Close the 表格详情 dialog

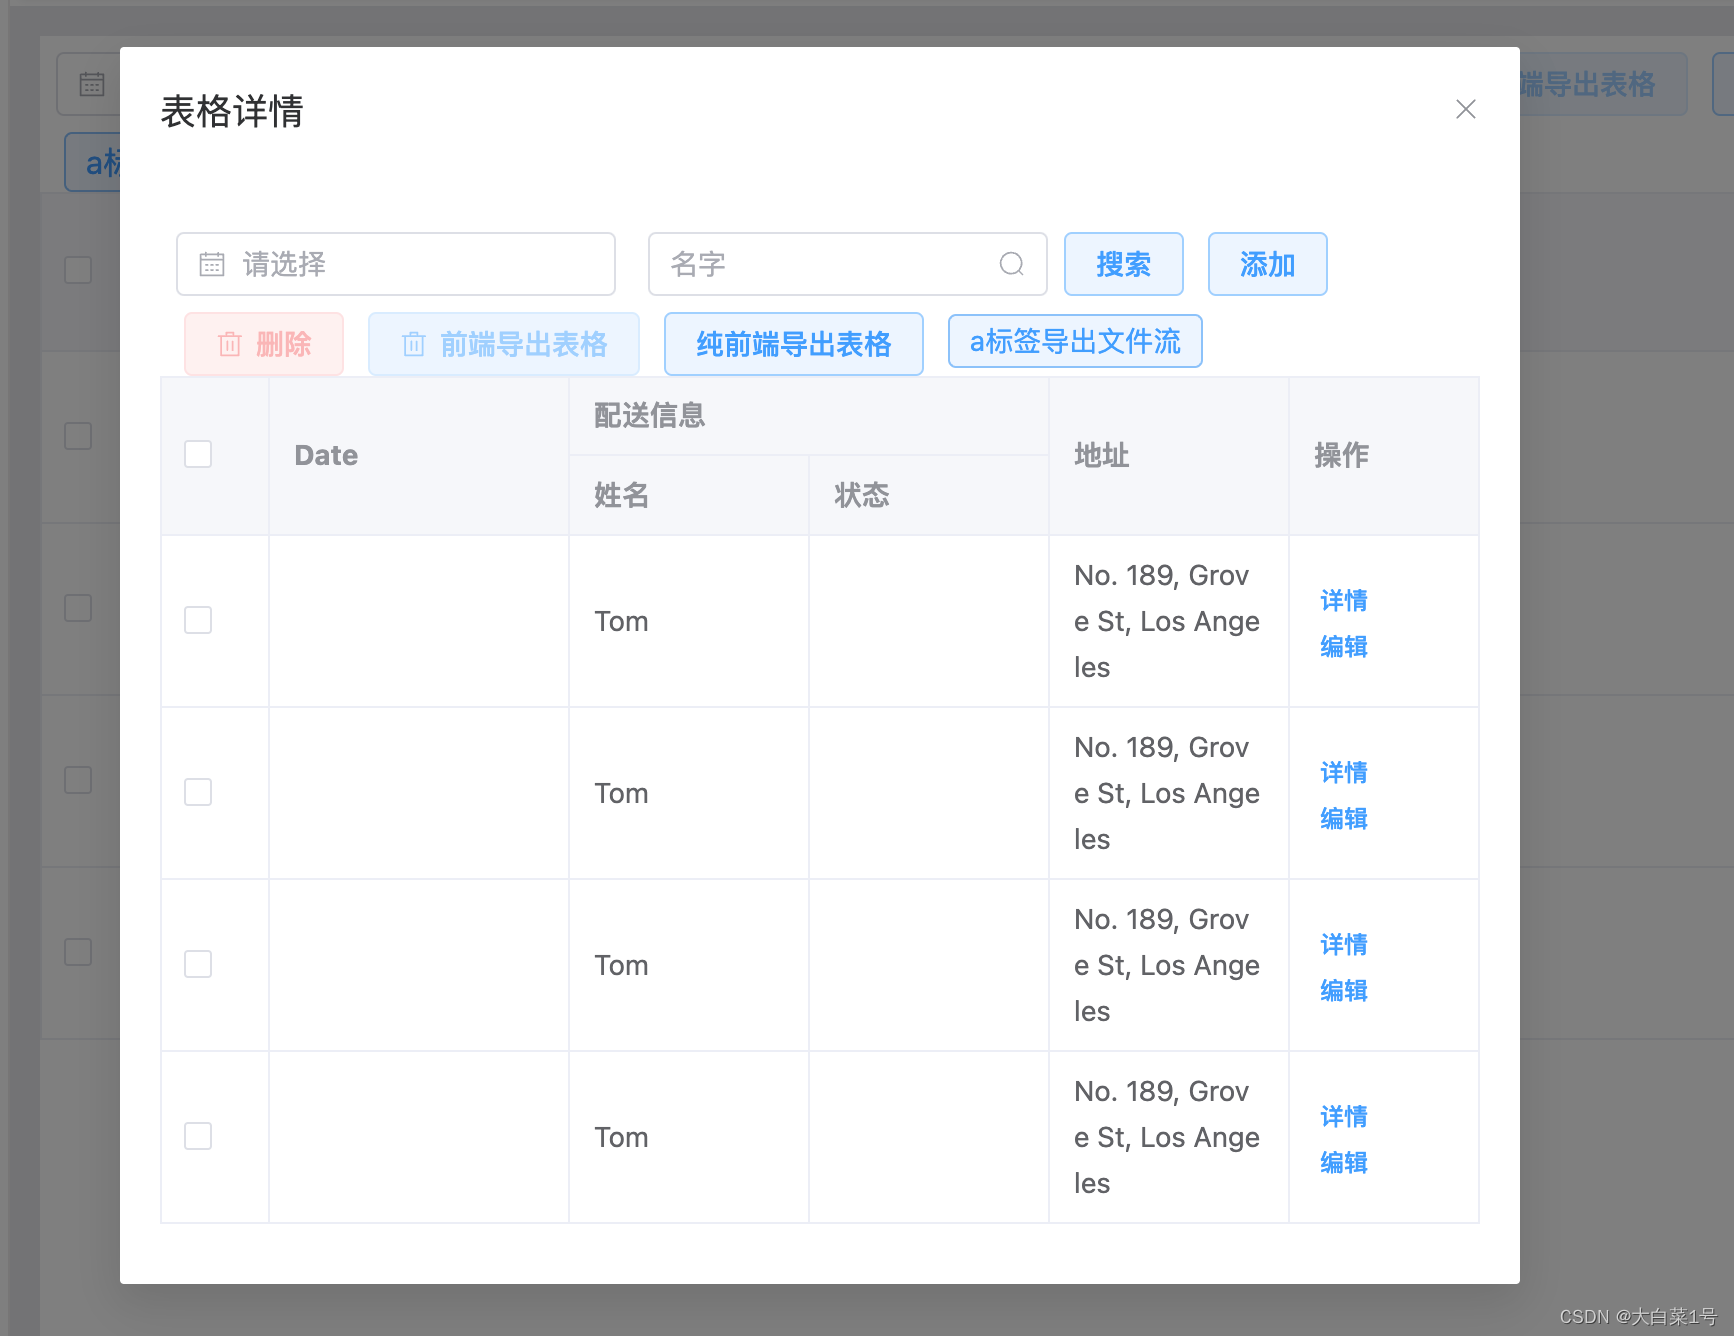pos(1465,109)
